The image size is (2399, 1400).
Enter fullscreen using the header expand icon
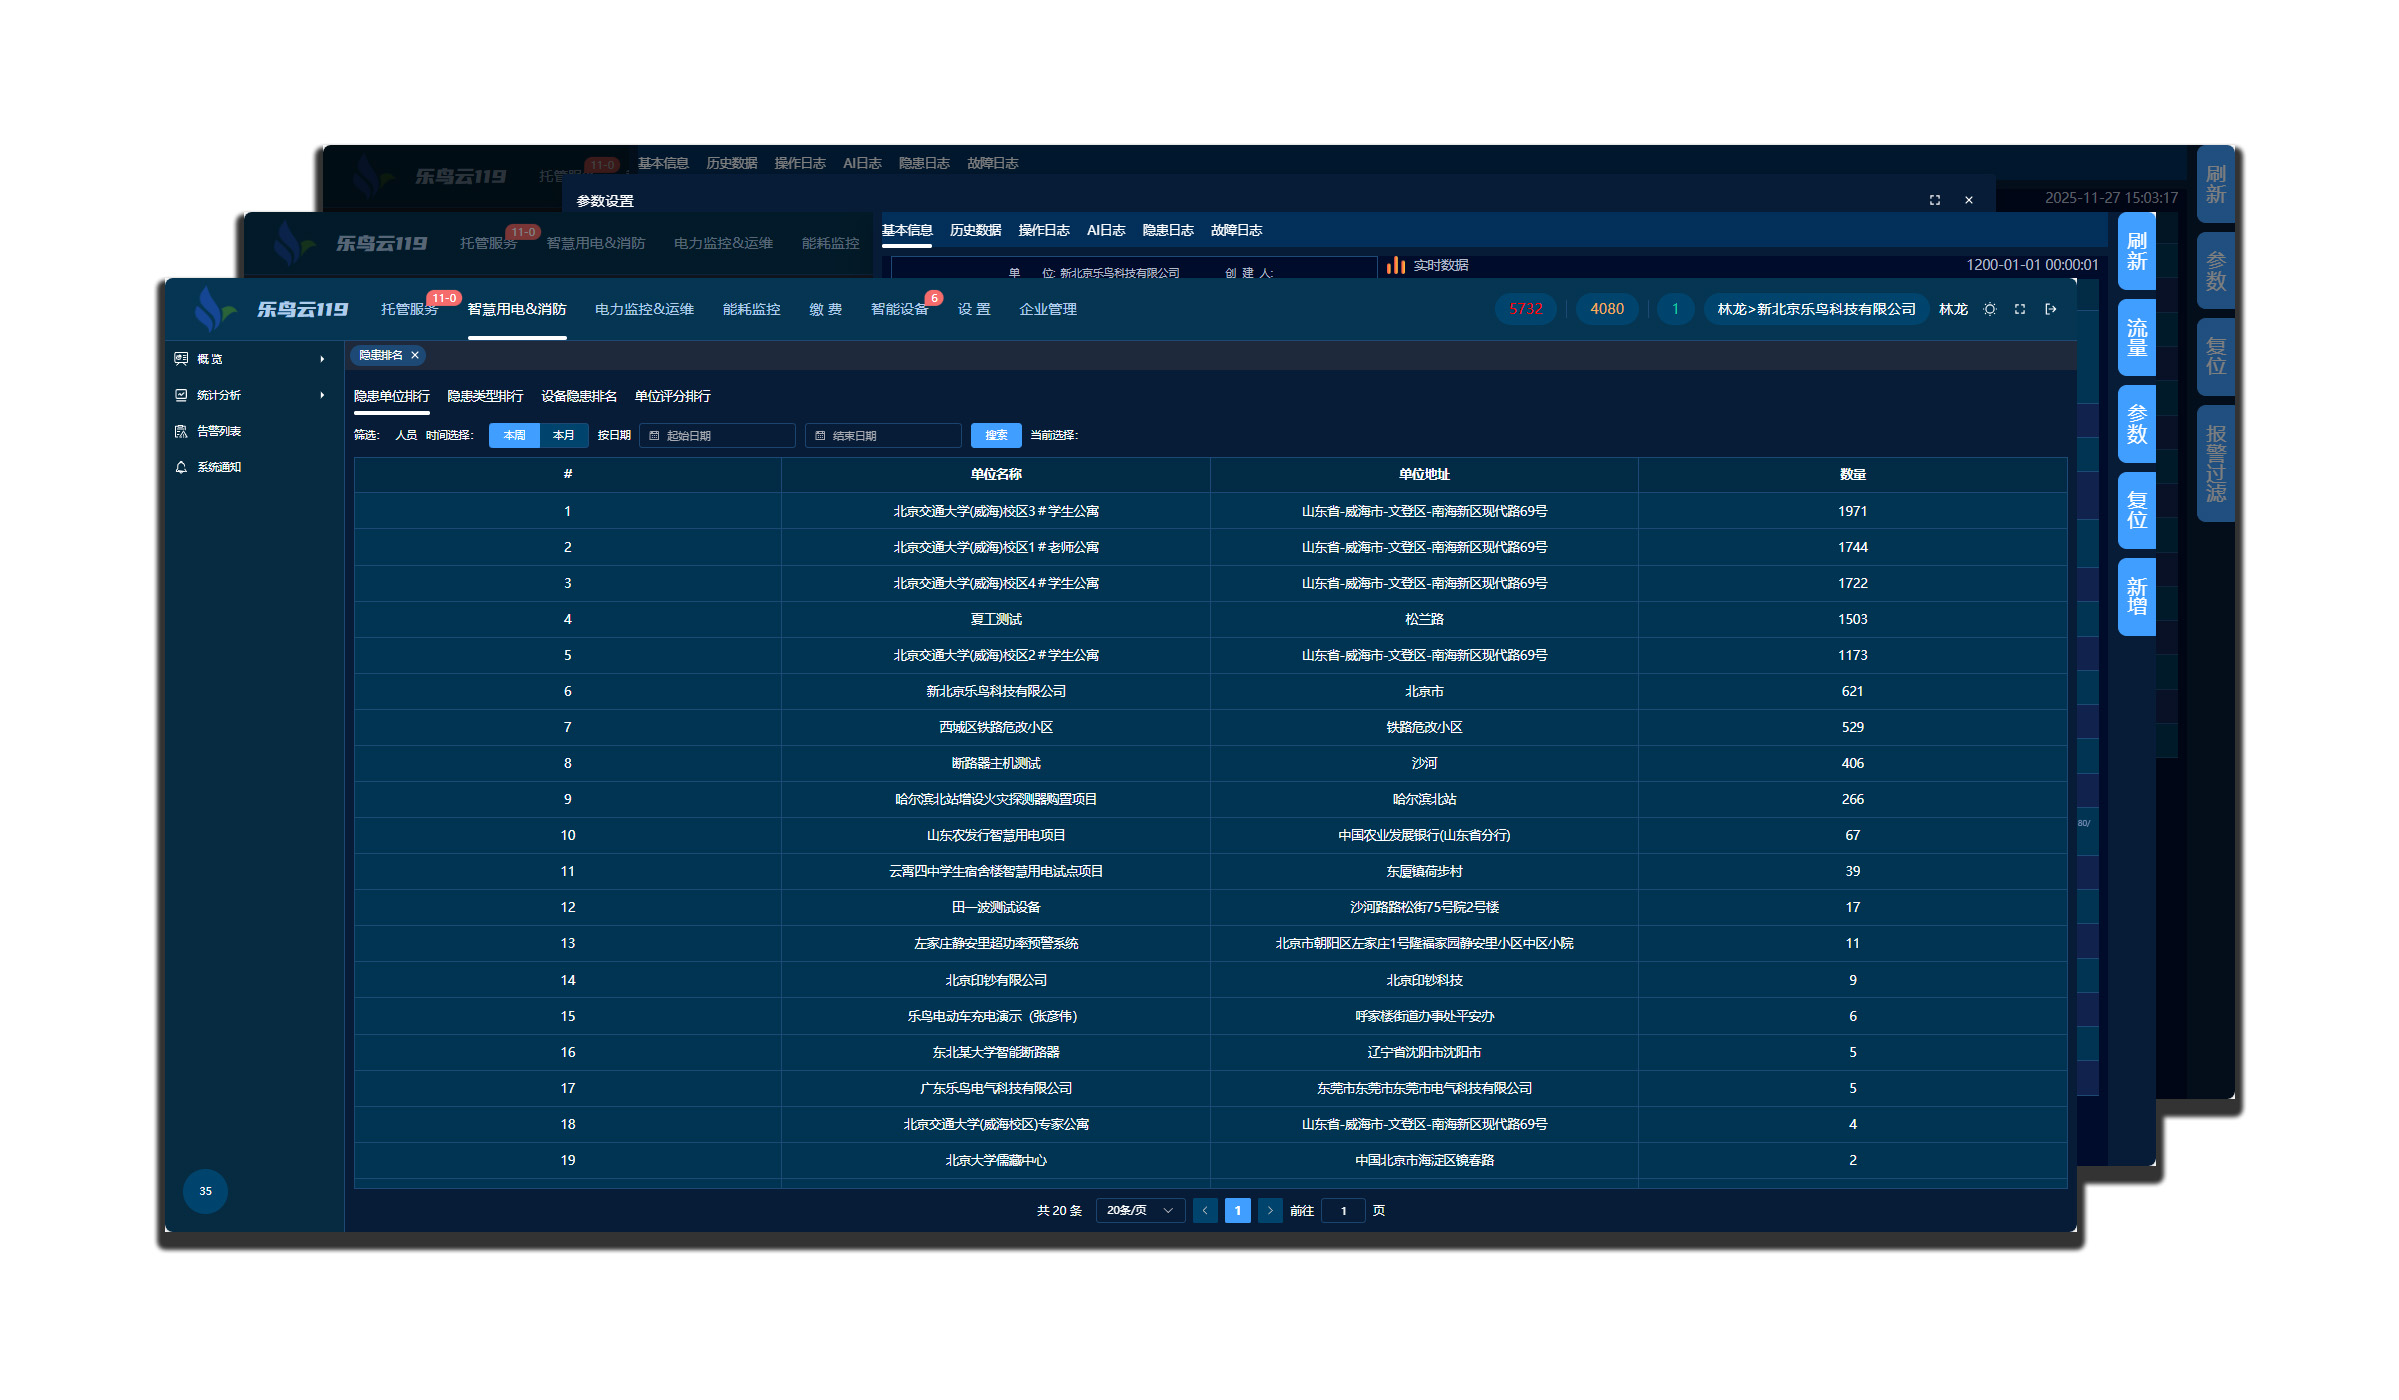pos(2019,309)
